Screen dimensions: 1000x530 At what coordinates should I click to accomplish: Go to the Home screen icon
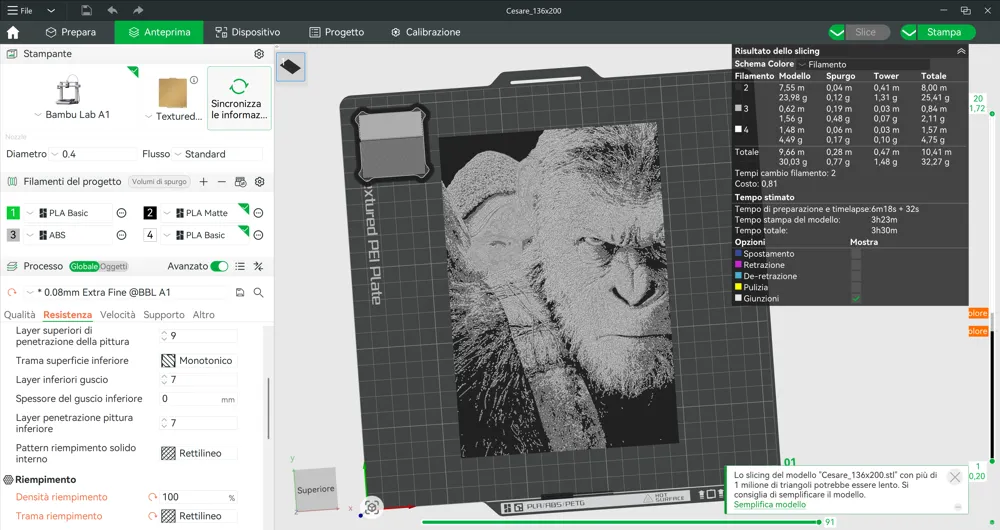[13, 32]
